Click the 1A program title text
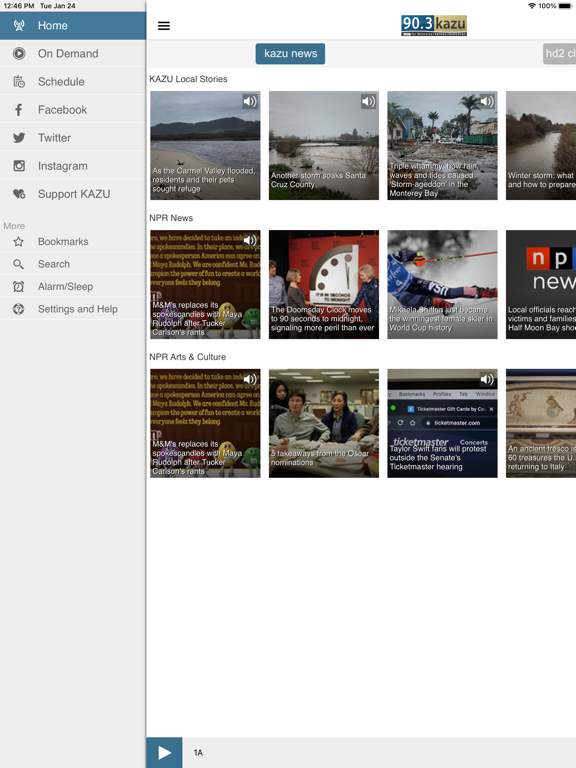 click(x=198, y=753)
